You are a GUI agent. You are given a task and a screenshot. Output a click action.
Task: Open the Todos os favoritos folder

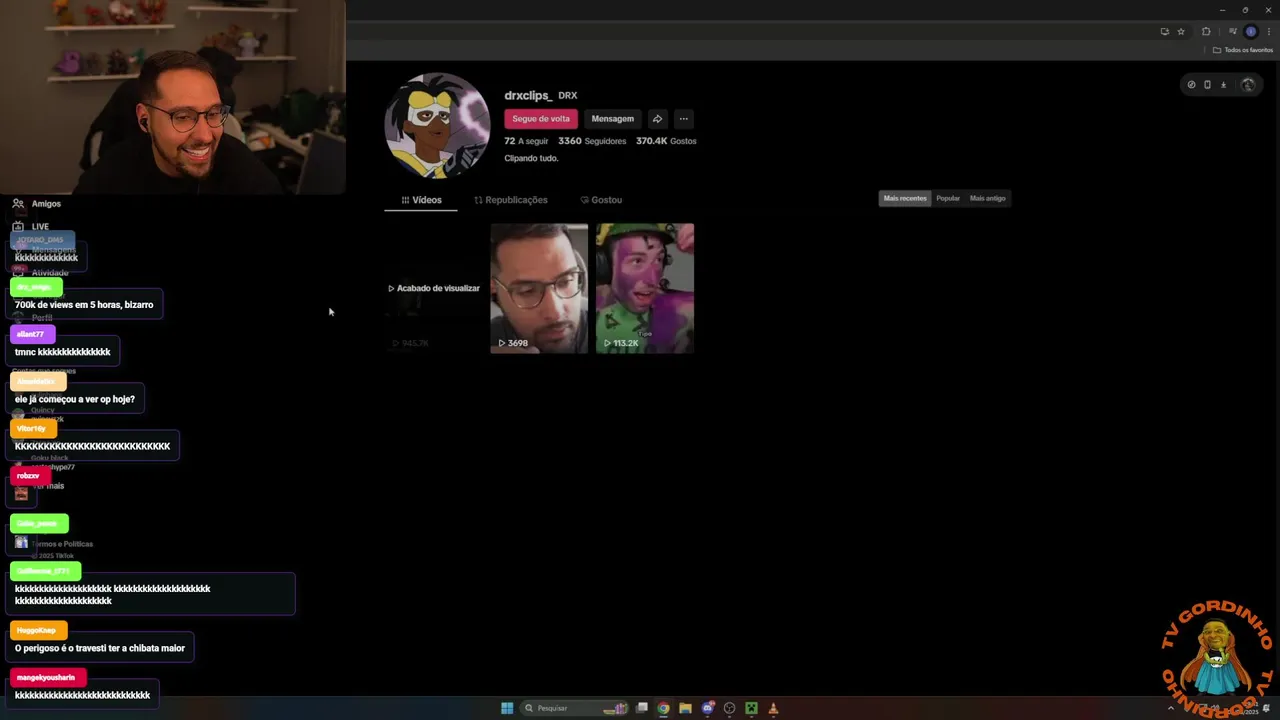[1242, 50]
